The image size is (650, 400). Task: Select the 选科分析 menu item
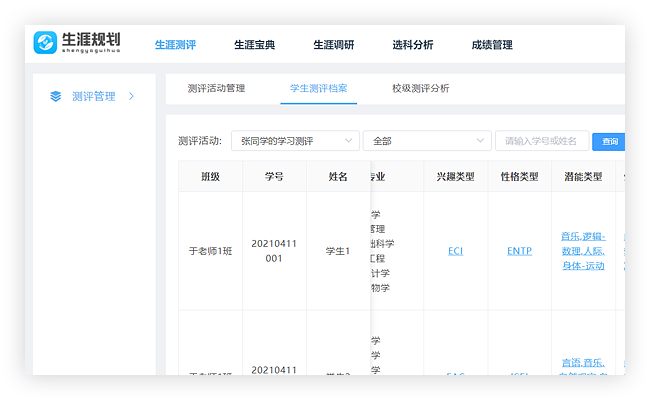coord(413,45)
